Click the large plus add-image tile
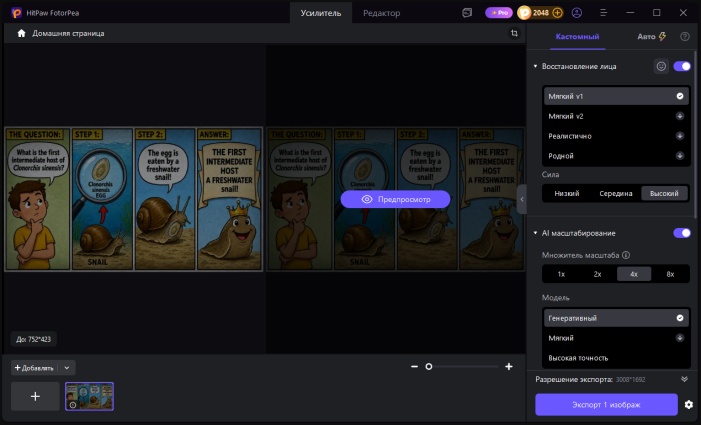The width and height of the screenshot is (701, 425). click(x=35, y=396)
